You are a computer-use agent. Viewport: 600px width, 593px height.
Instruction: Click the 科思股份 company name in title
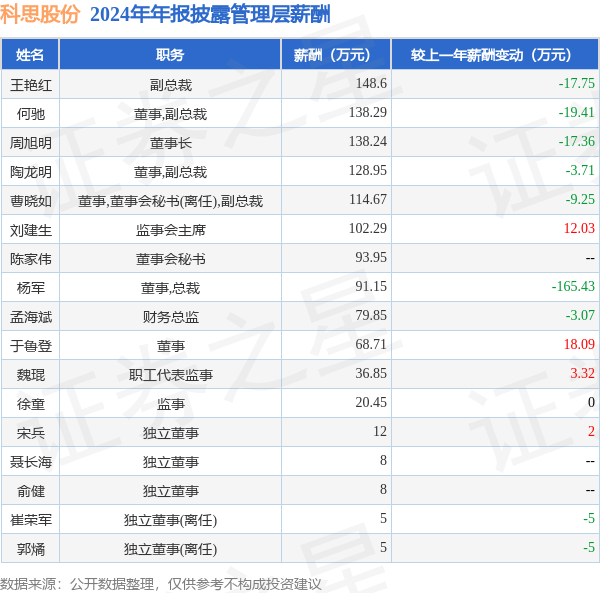pyautogui.click(x=40, y=14)
